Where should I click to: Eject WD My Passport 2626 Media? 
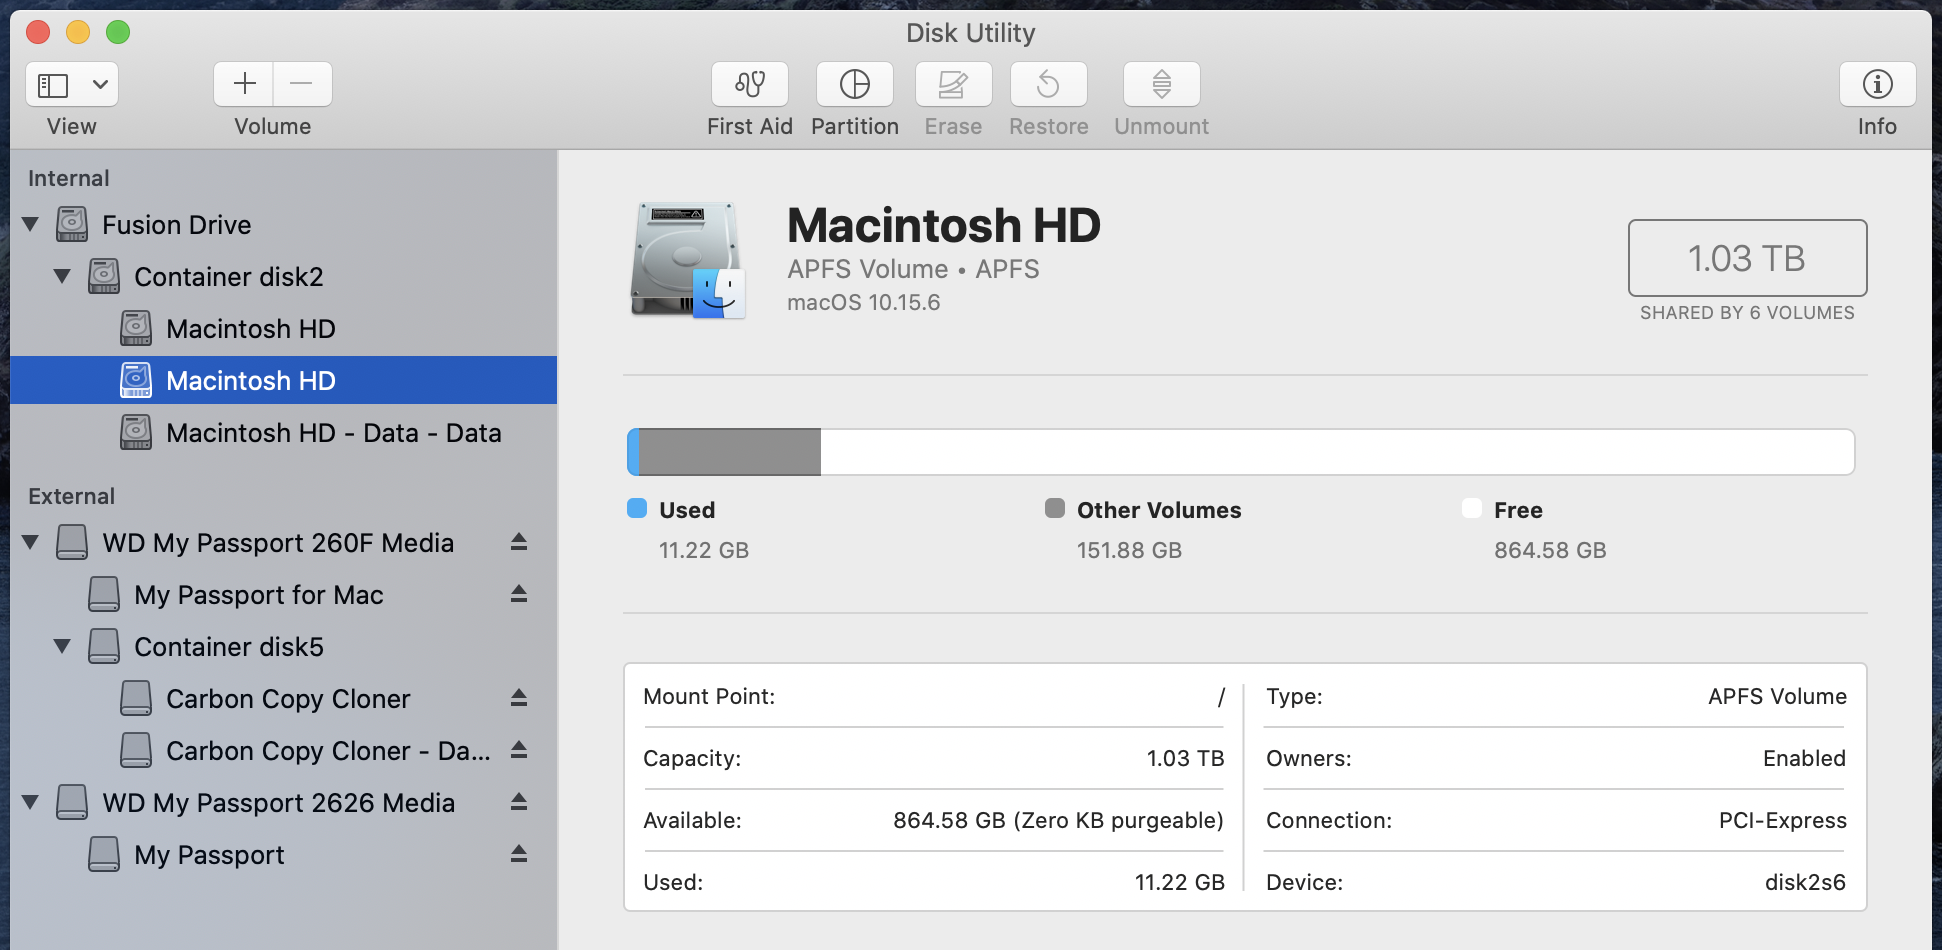point(518,802)
